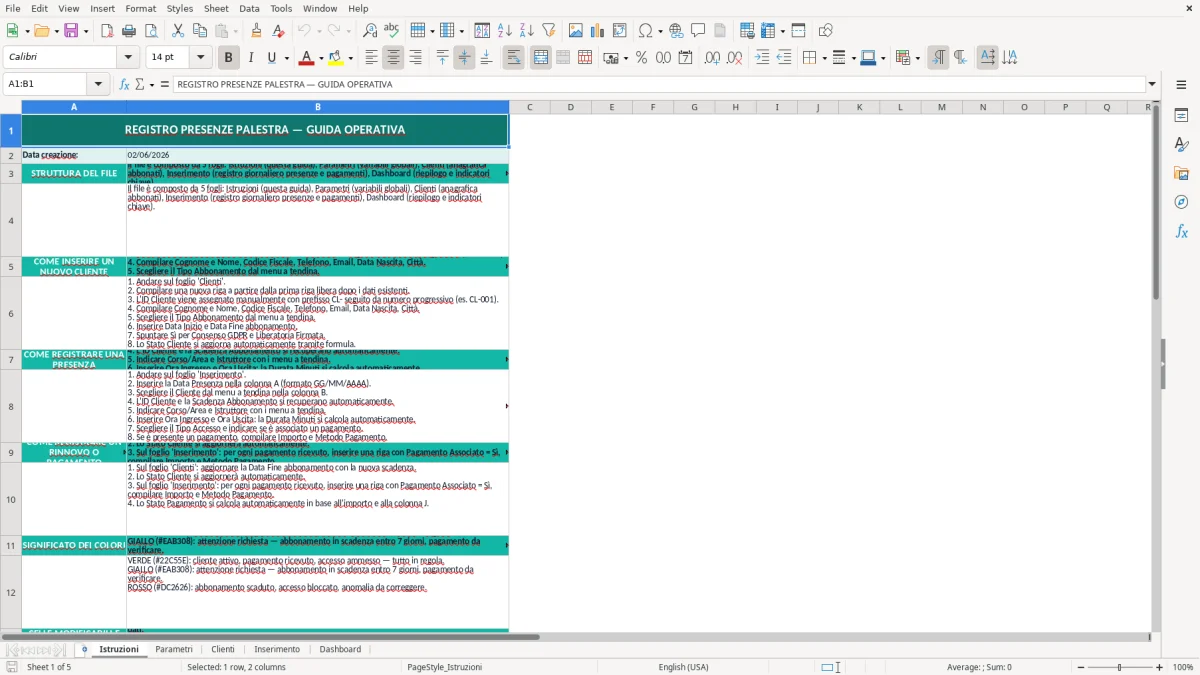Image resolution: width=1200 pixels, height=675 pixels.
Task: Click the Clear Direct Formatting icon
Action: [279, 31]
